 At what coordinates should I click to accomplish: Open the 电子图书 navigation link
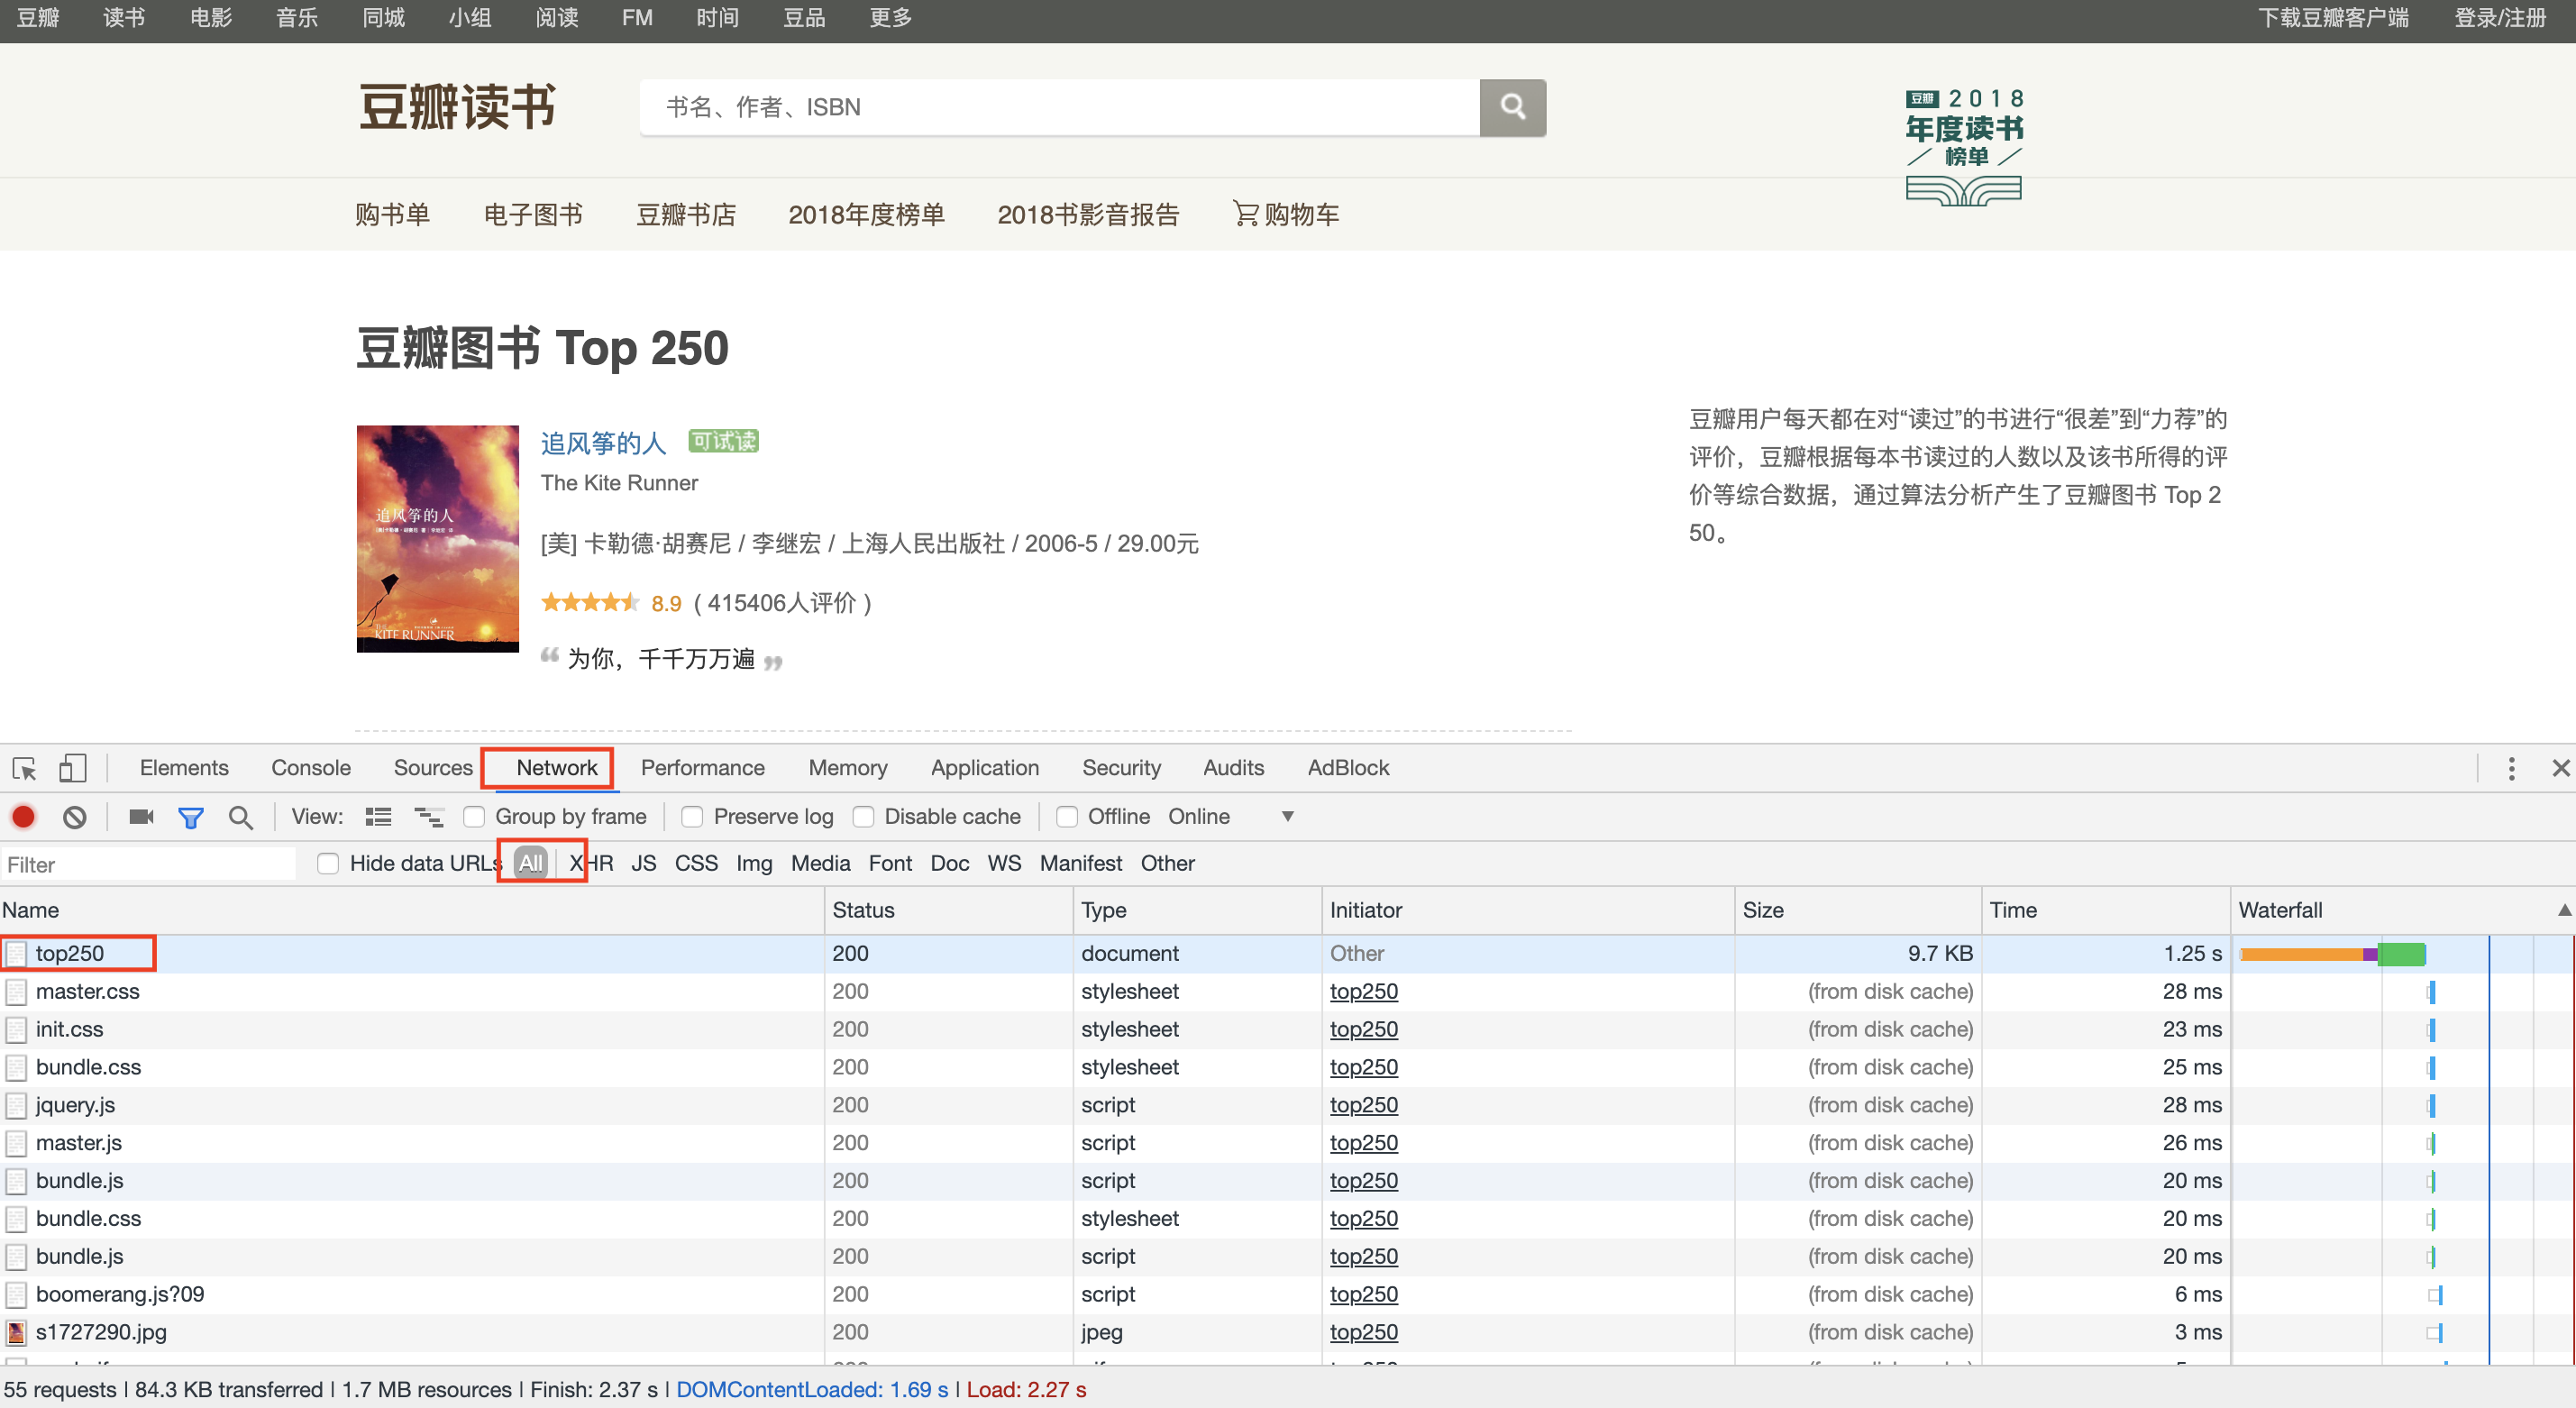tap(533, 214)
